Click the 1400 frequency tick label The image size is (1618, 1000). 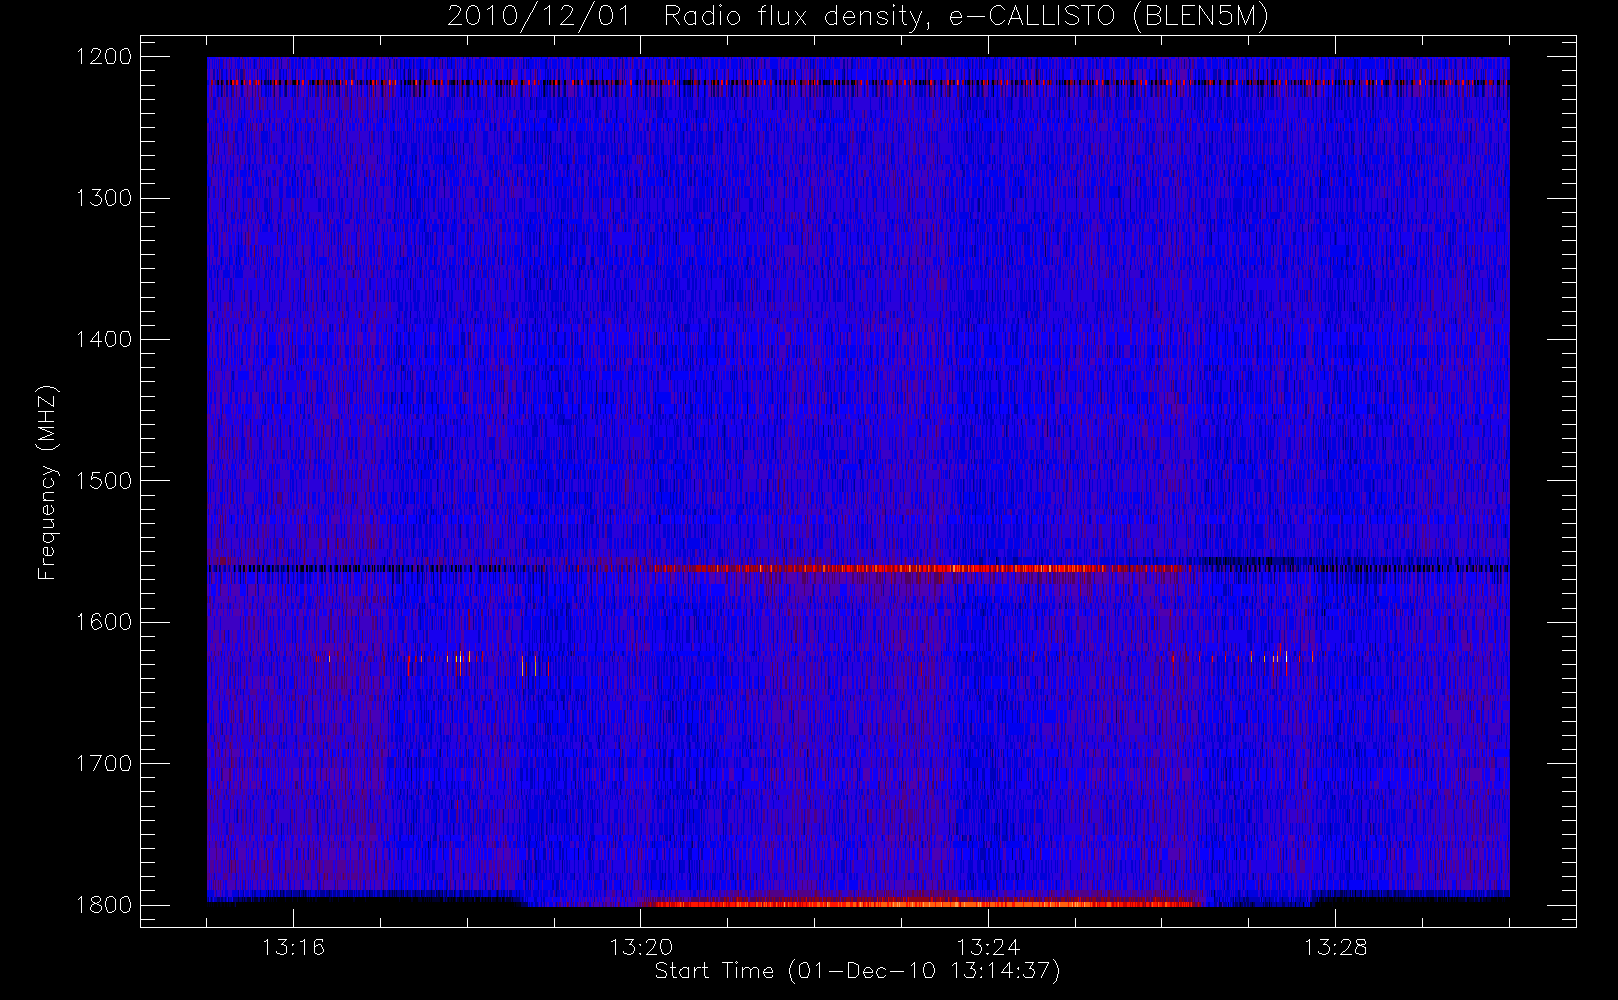coord(105,340)
